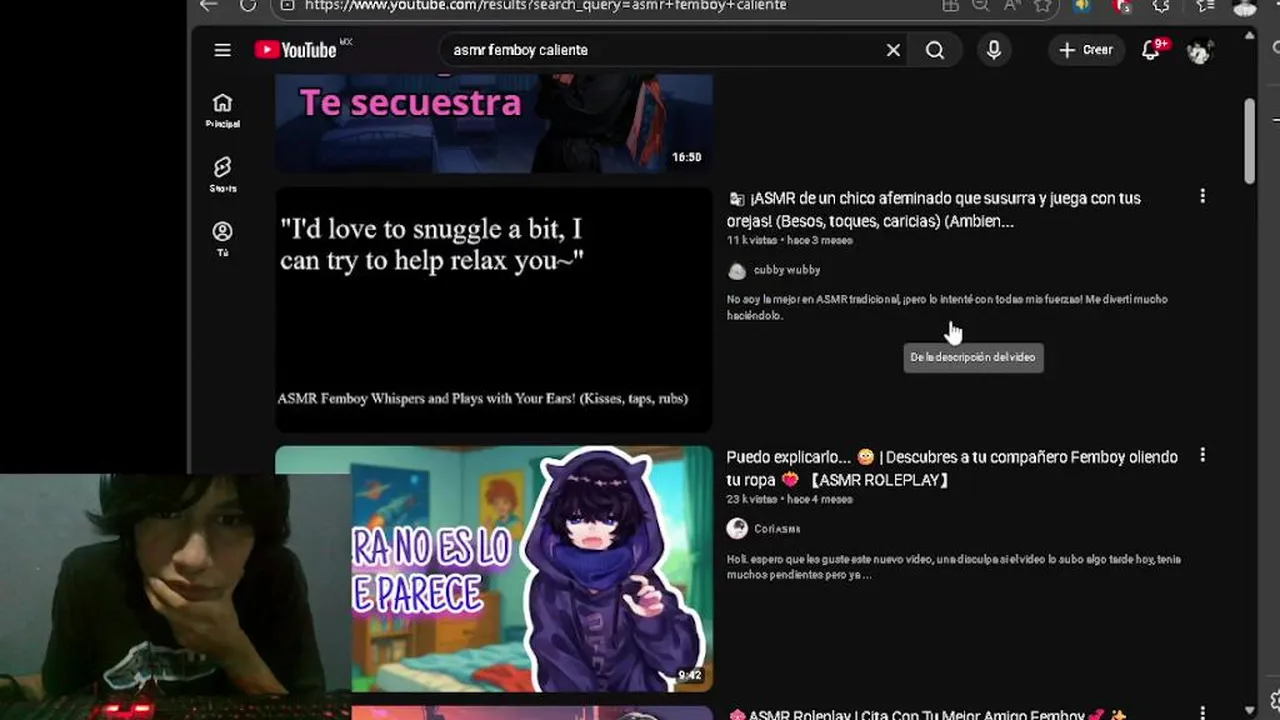Open the YouTube account avatar menu
This screenshot has height=720, width=1280.
point(1199,50)
